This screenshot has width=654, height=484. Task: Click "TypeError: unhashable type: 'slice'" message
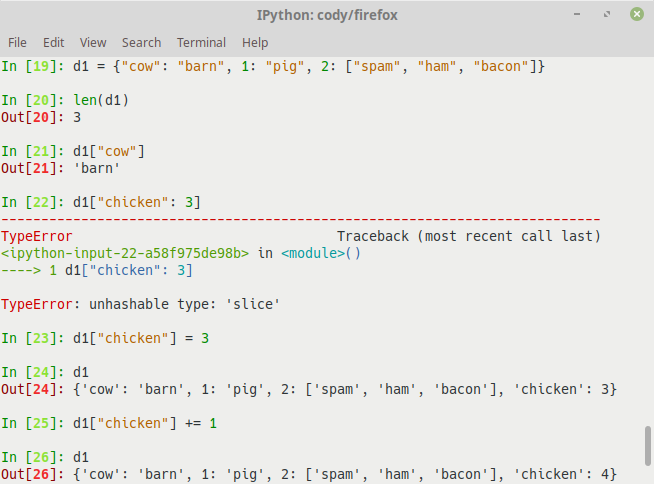pyautogui.click(x=141, y=304)
